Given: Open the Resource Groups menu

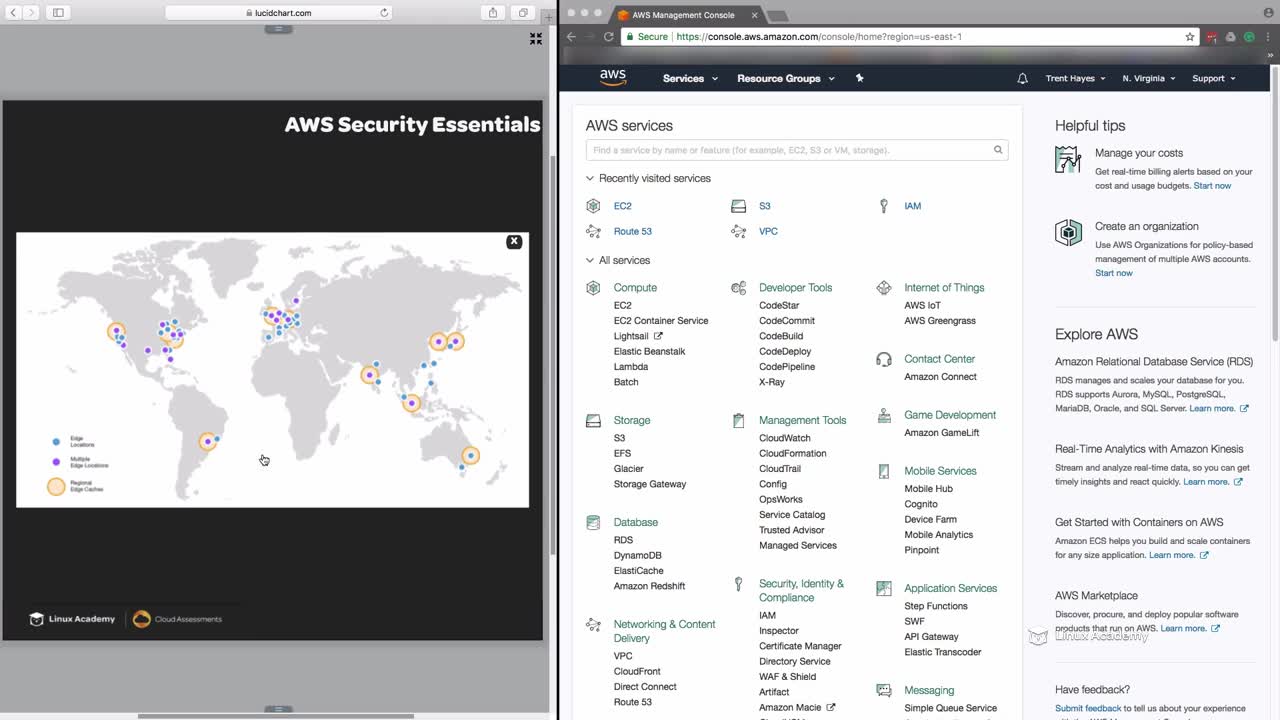Looking at the screenshot, I should pyautogui.click(x=785, y=78).
